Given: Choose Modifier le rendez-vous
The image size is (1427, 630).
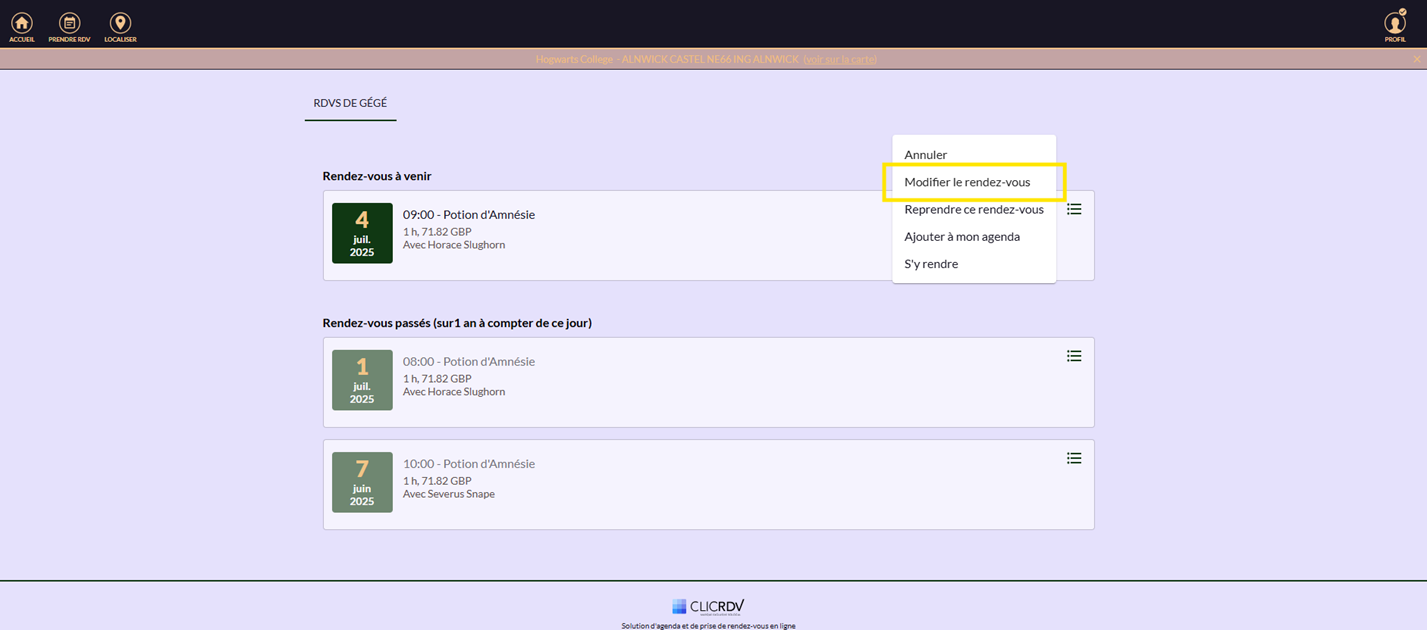Looking at the screenshot, I should tap(966, 182).
